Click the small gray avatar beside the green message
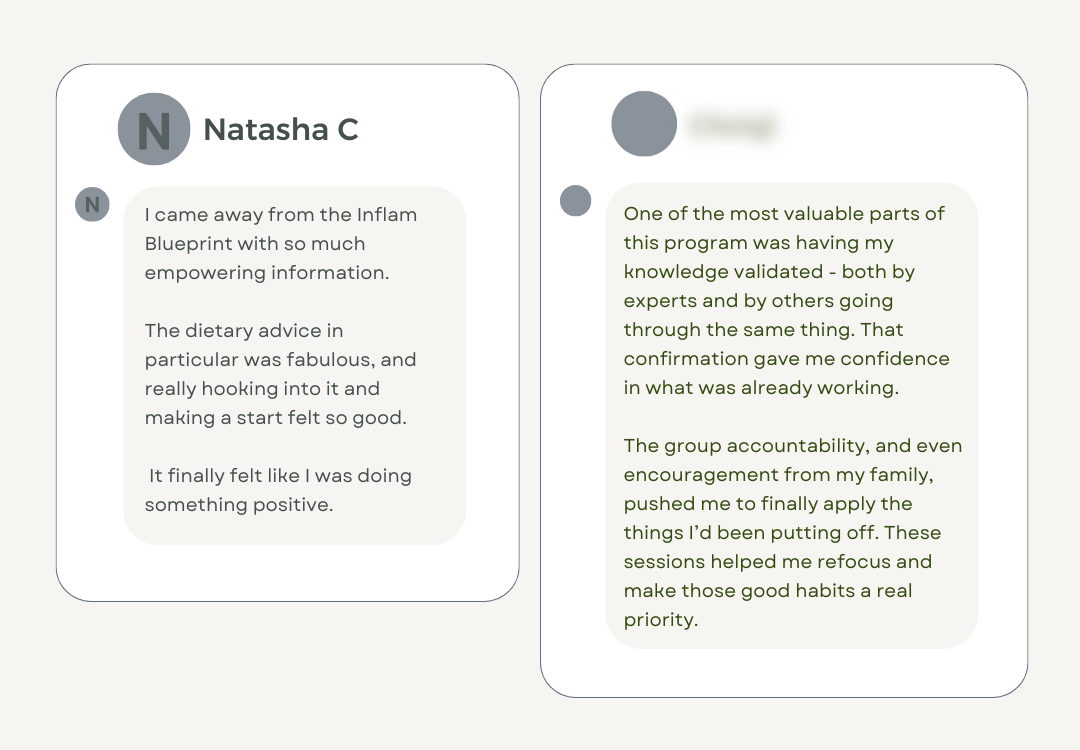1080x750 pixels. click(575, 201)
